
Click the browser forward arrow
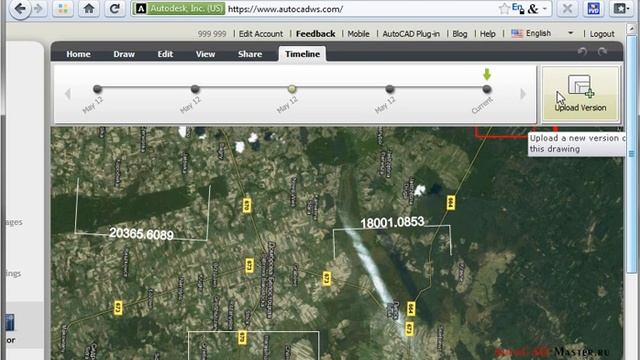39,9
